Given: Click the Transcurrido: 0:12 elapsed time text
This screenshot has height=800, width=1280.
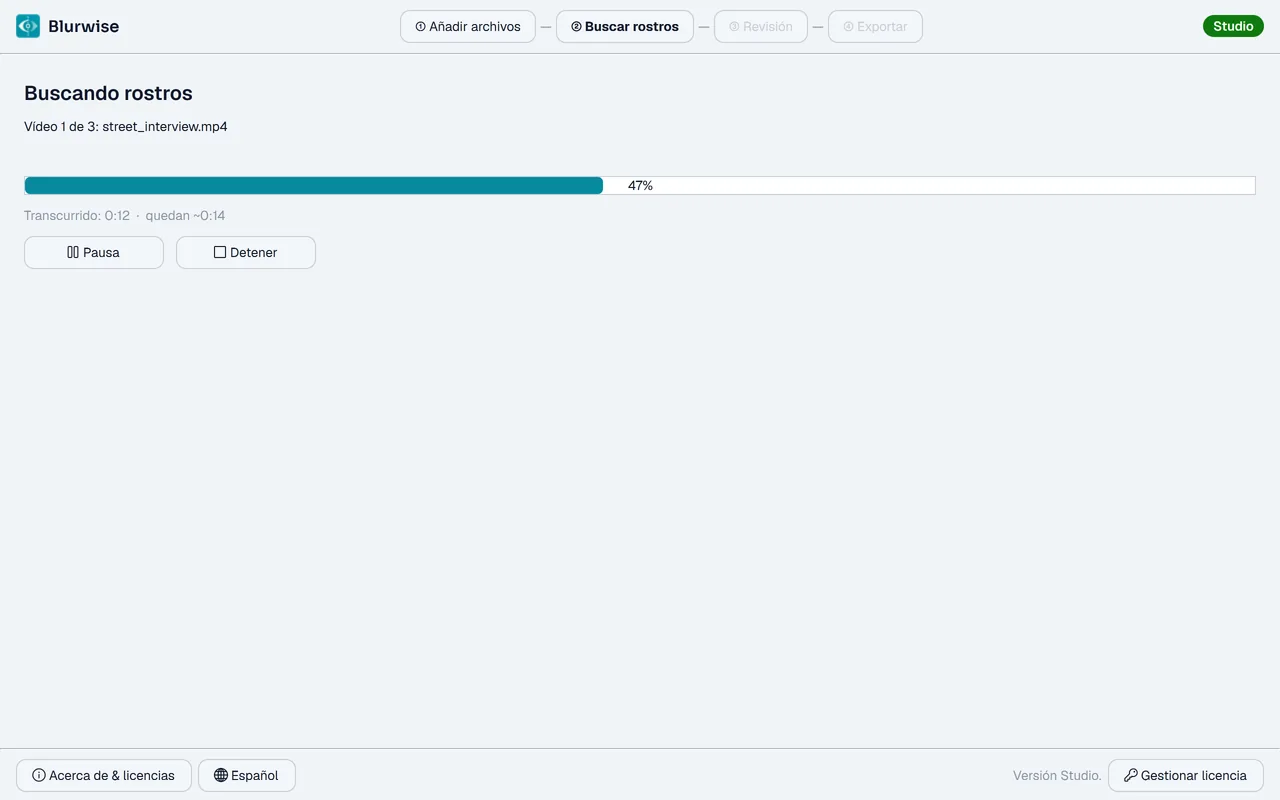Looking at the screenshot, I should (77, 215).
